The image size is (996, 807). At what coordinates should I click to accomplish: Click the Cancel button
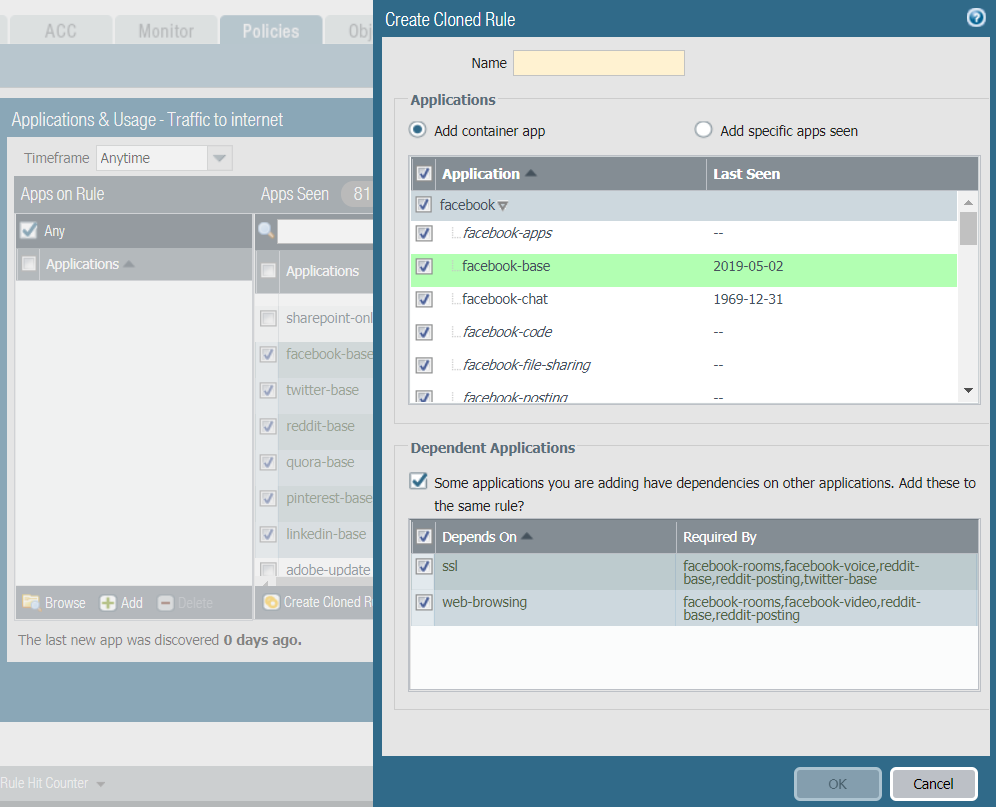(932, 784)
